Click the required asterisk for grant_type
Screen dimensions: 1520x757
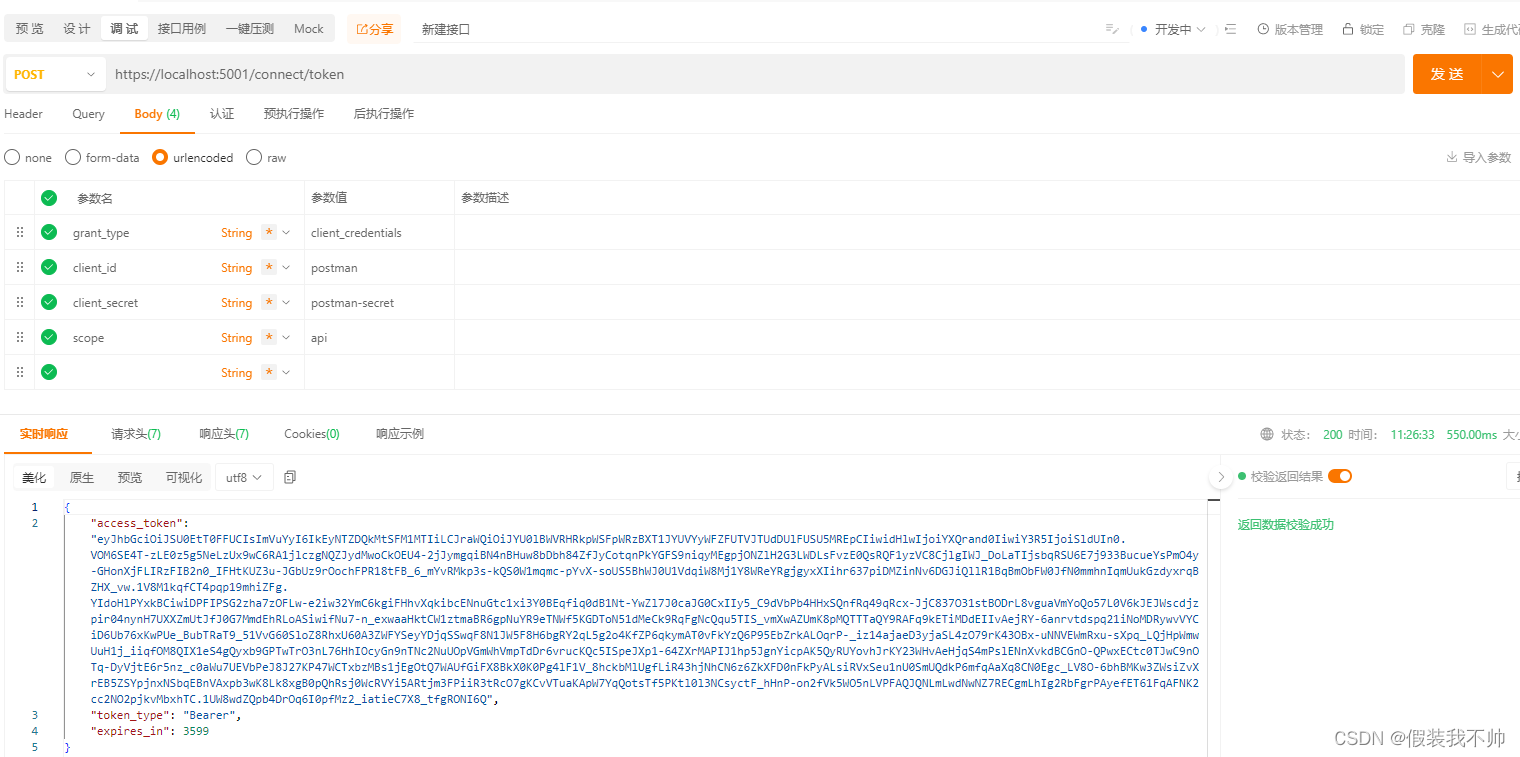point(268,232)
